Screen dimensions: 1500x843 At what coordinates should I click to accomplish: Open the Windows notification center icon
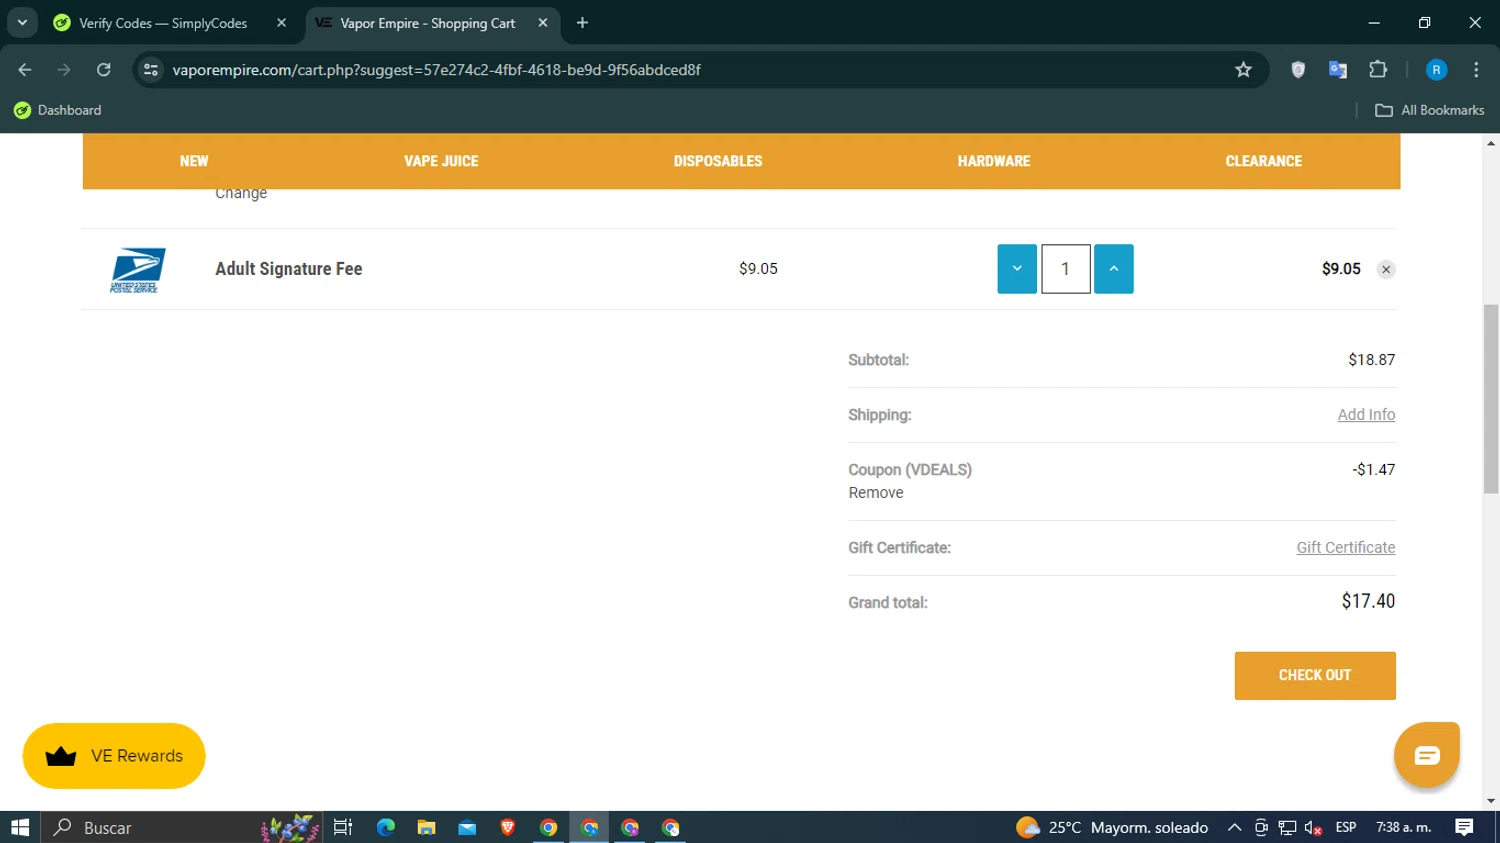click(x=1464, y=827)
